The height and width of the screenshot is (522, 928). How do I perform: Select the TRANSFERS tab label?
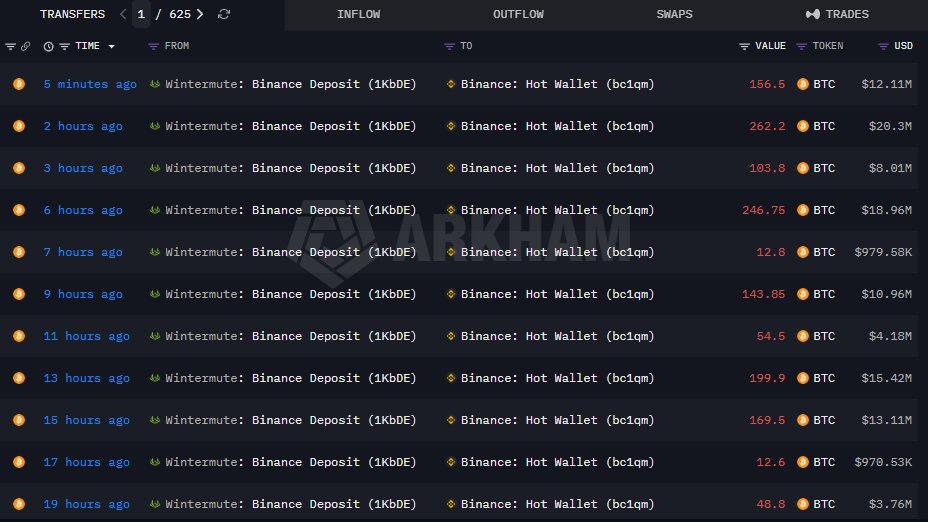(72, 14)
